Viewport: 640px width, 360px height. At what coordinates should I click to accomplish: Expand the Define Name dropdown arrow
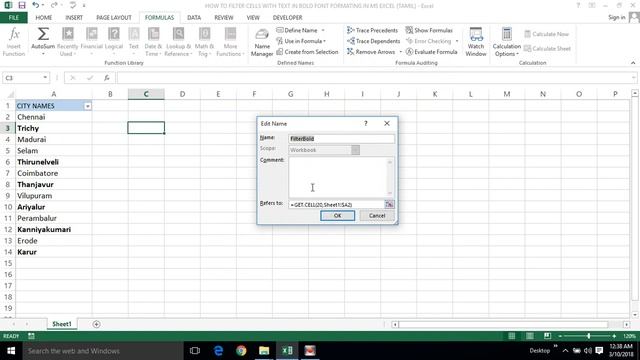[x=323, y=30]
